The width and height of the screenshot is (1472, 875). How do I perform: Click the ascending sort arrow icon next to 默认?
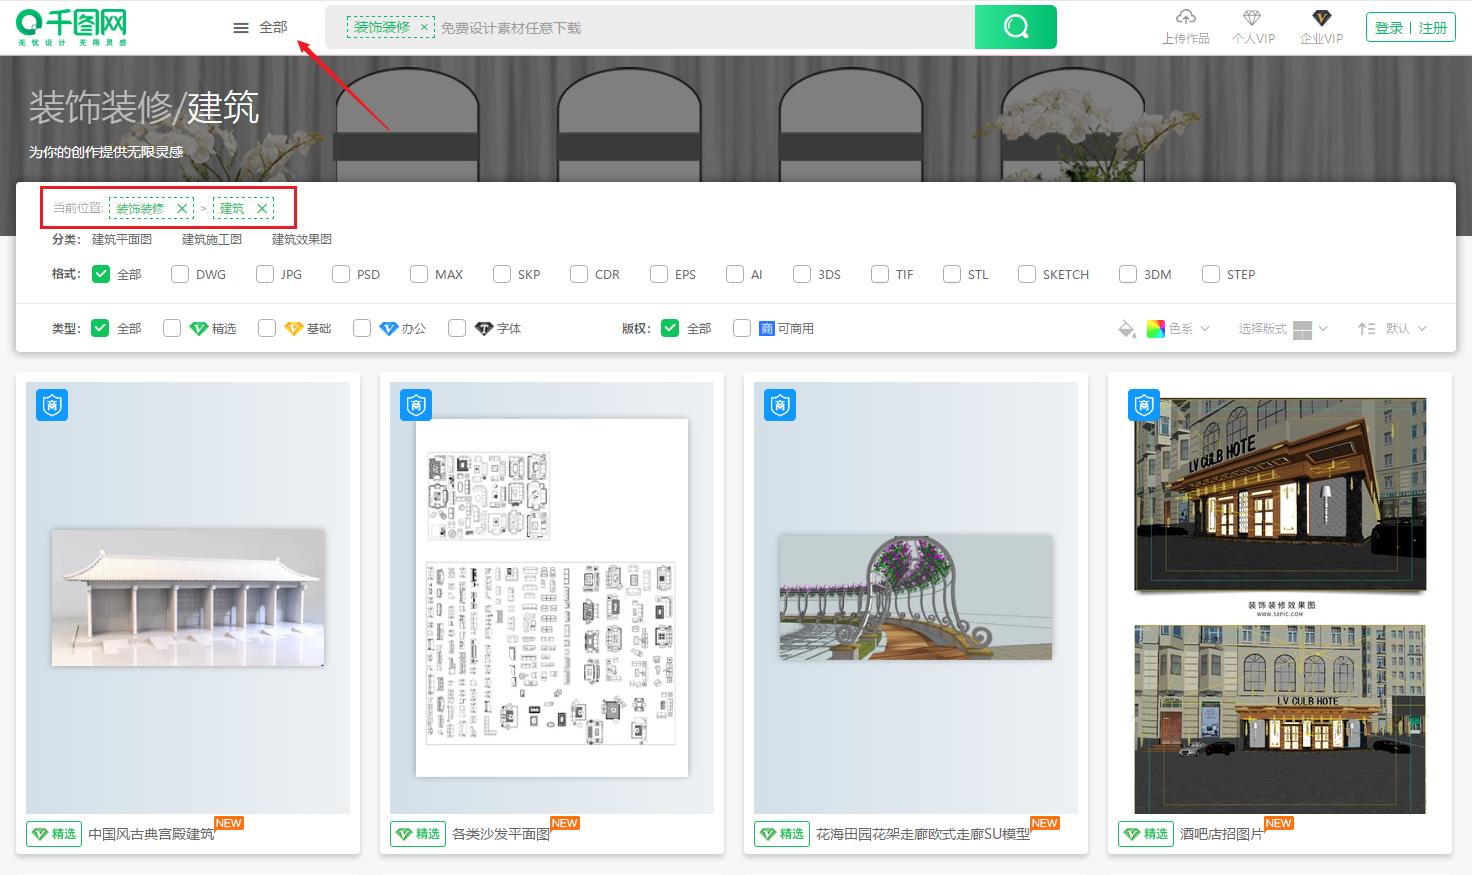(1366, 328)
